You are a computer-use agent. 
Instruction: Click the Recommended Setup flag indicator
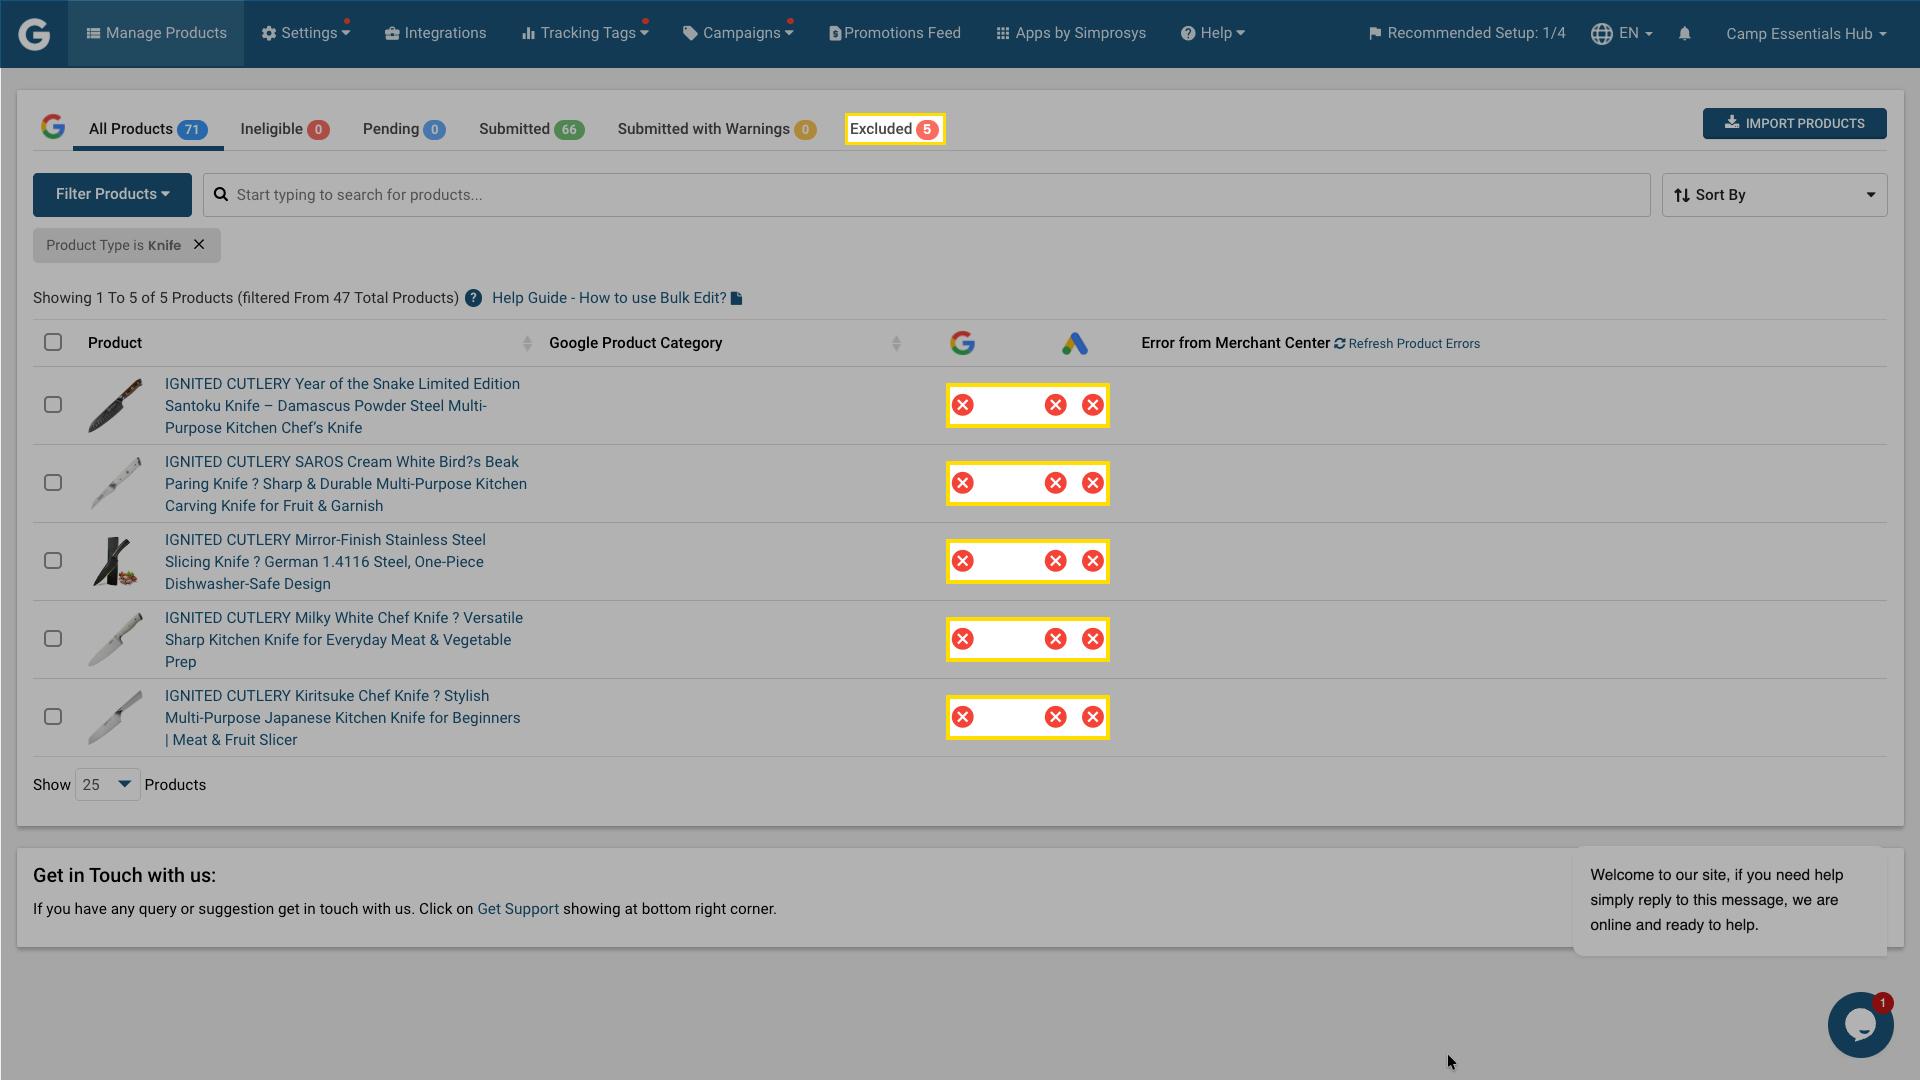click(x=1375, y=32)
